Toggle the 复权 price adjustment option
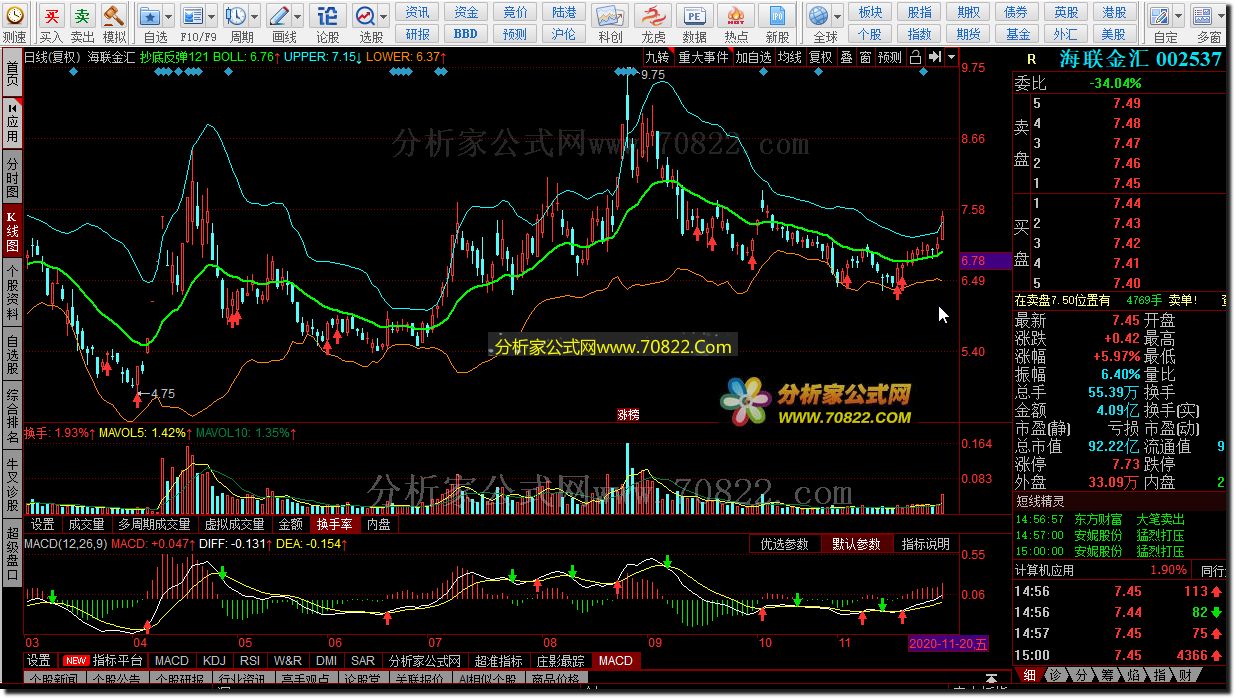The image size is (1236, 698). (821, 58)
